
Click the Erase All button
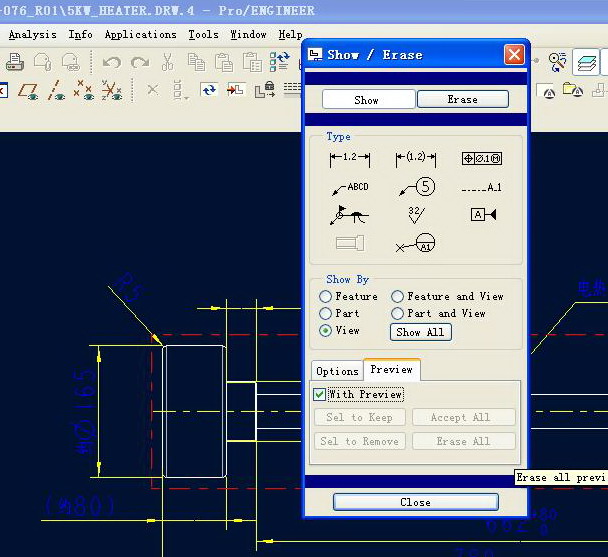click(464, 441)
